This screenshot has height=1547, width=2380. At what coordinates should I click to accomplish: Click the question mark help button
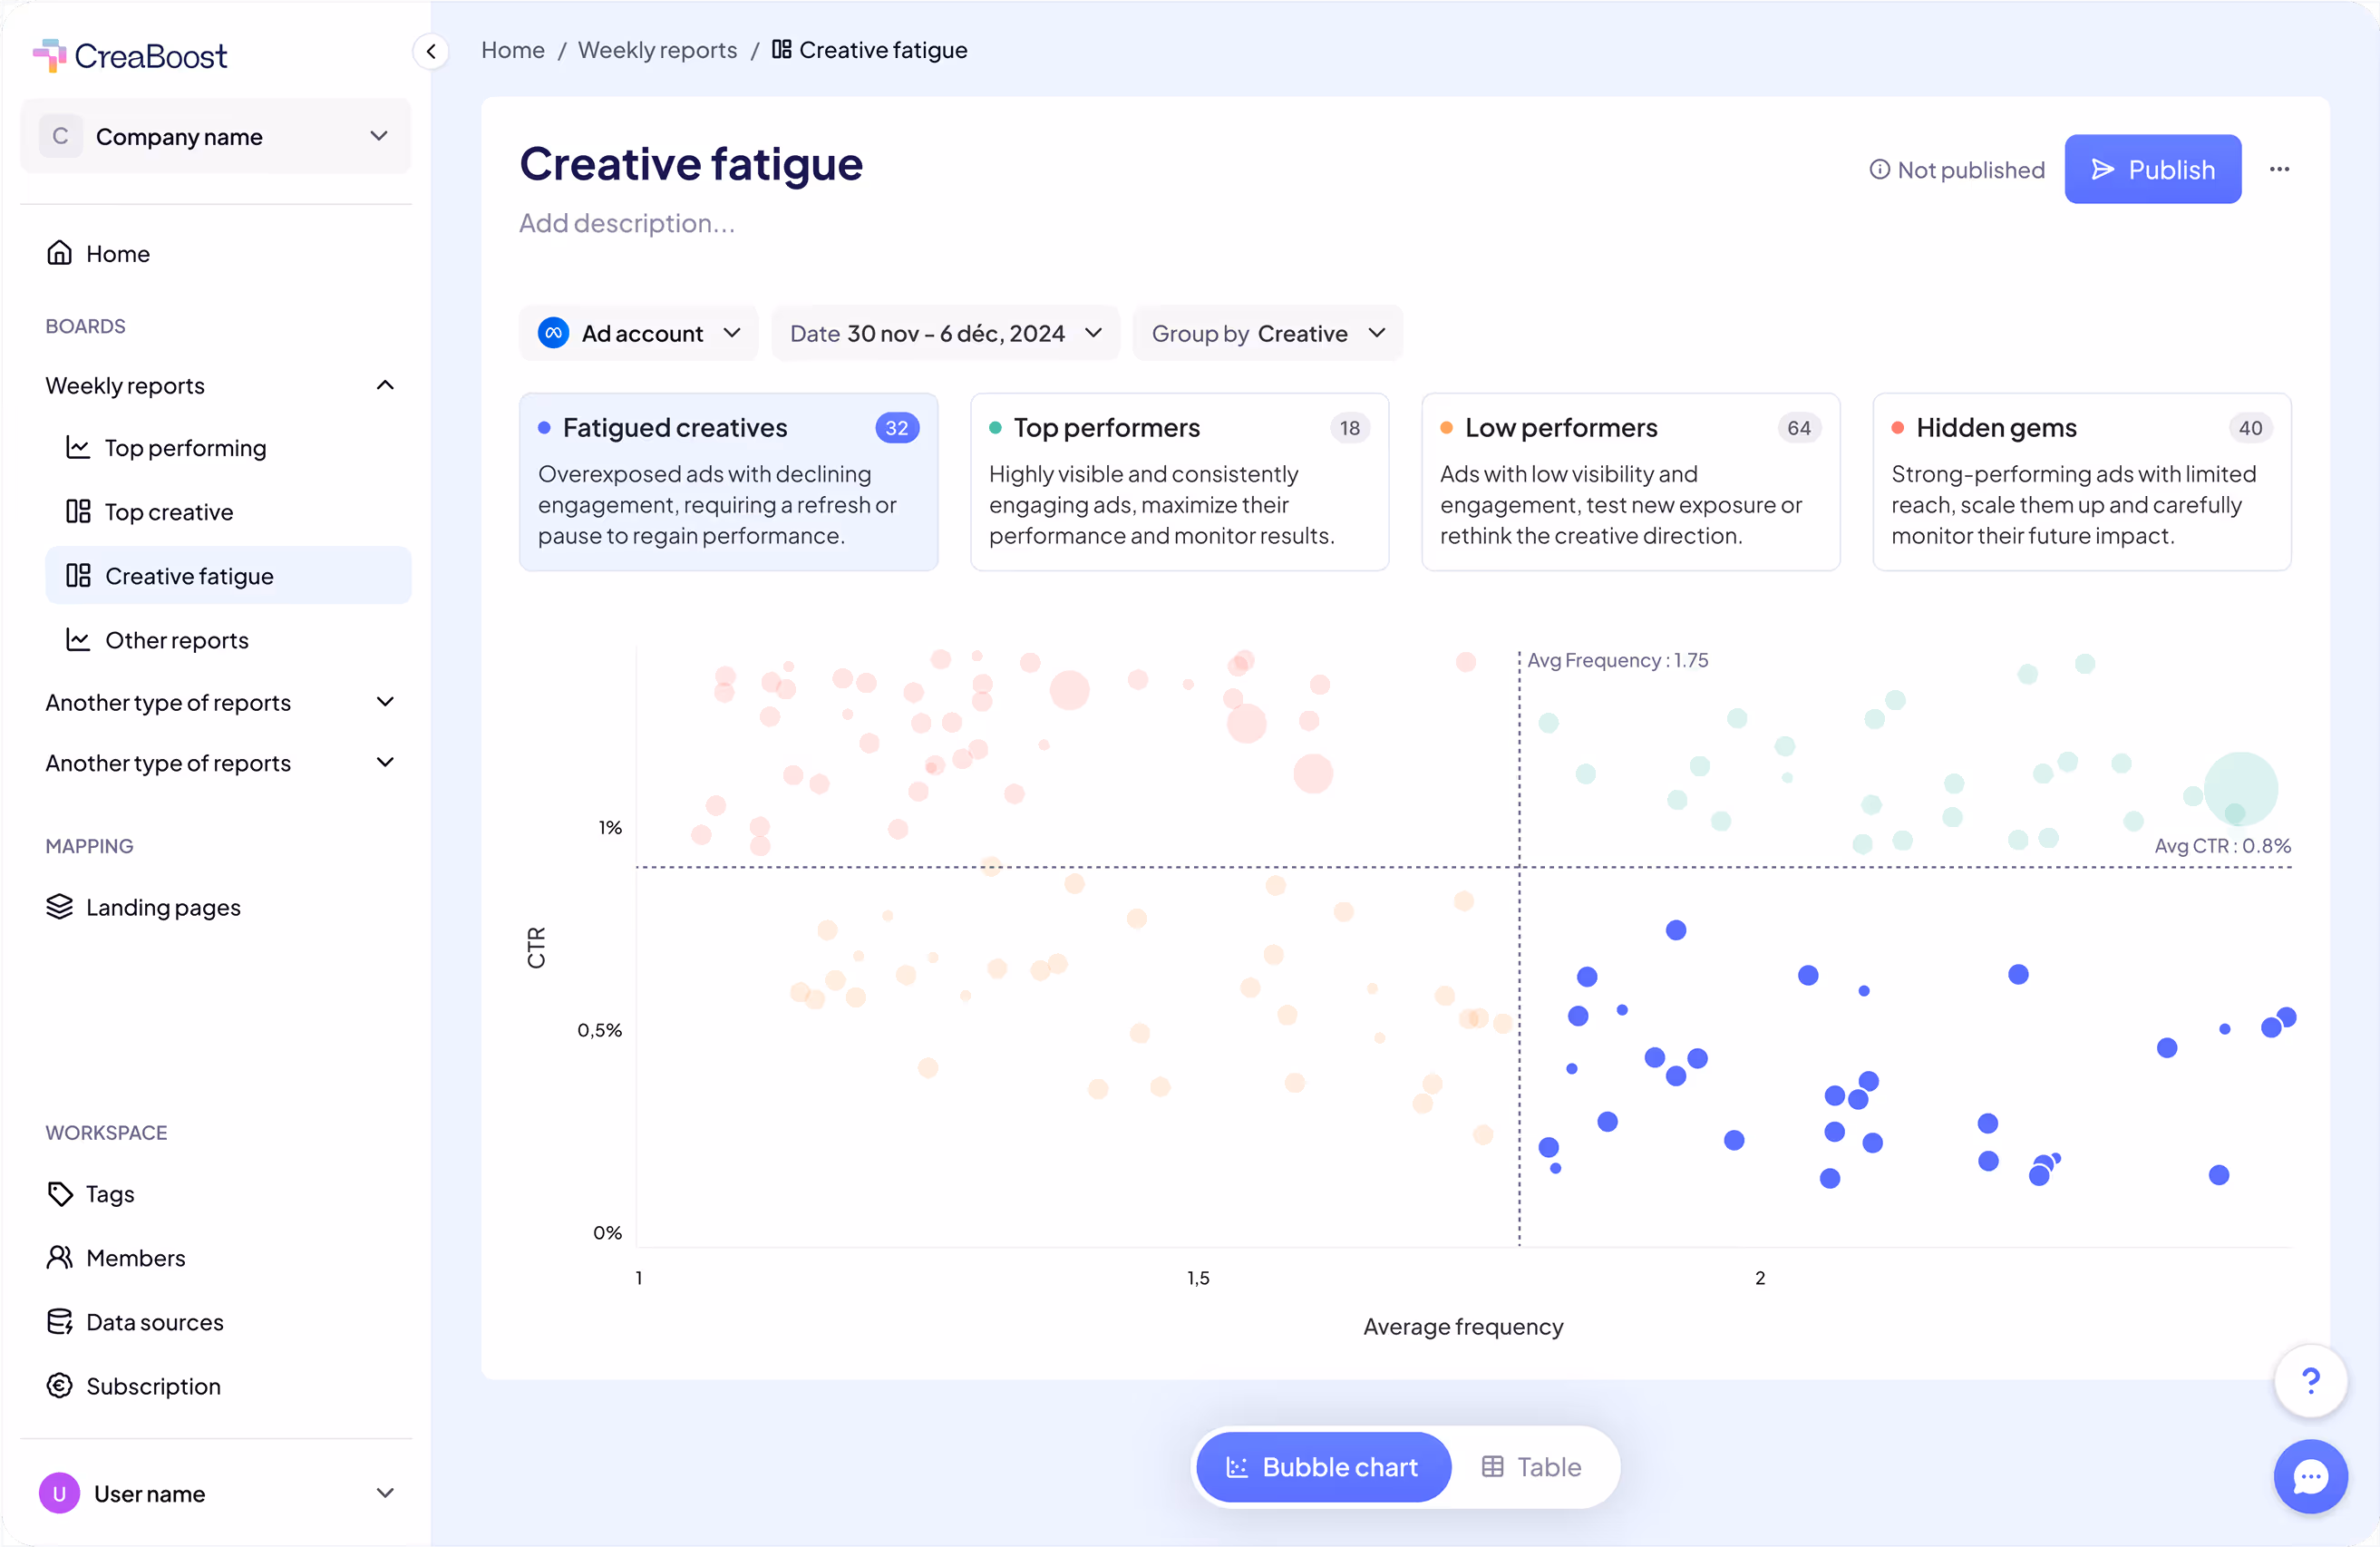[2310, 1381]
